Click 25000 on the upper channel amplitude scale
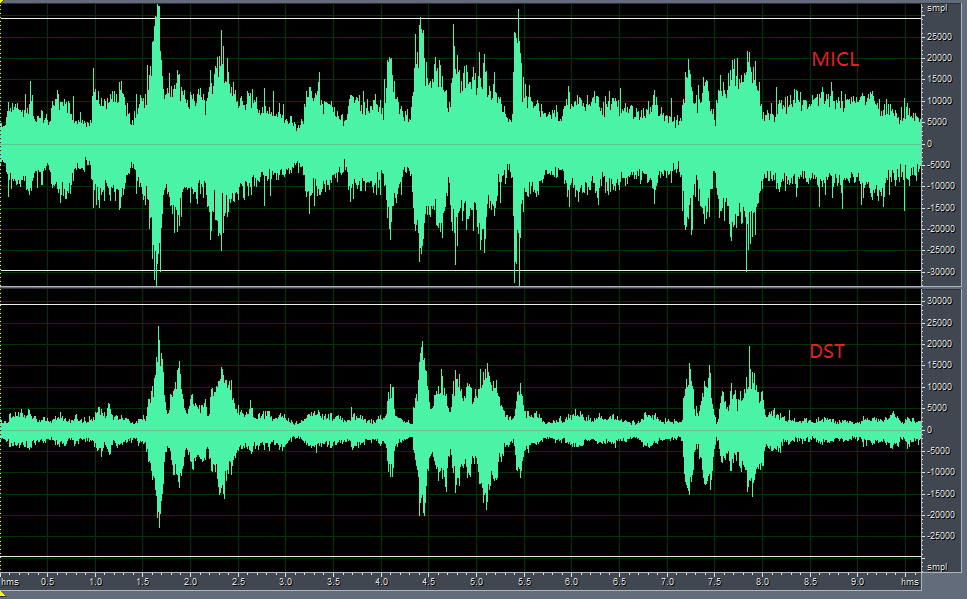The width and height of the screenshot is (967, 599). (939, 37)
